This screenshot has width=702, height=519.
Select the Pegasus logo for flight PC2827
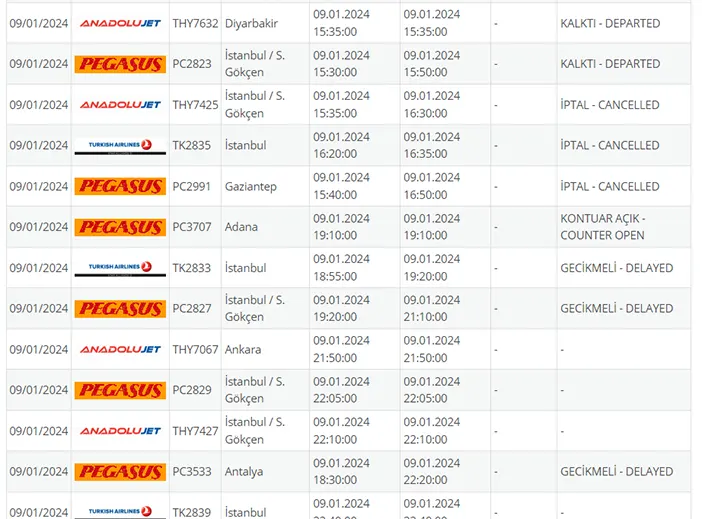coord(120,309)
